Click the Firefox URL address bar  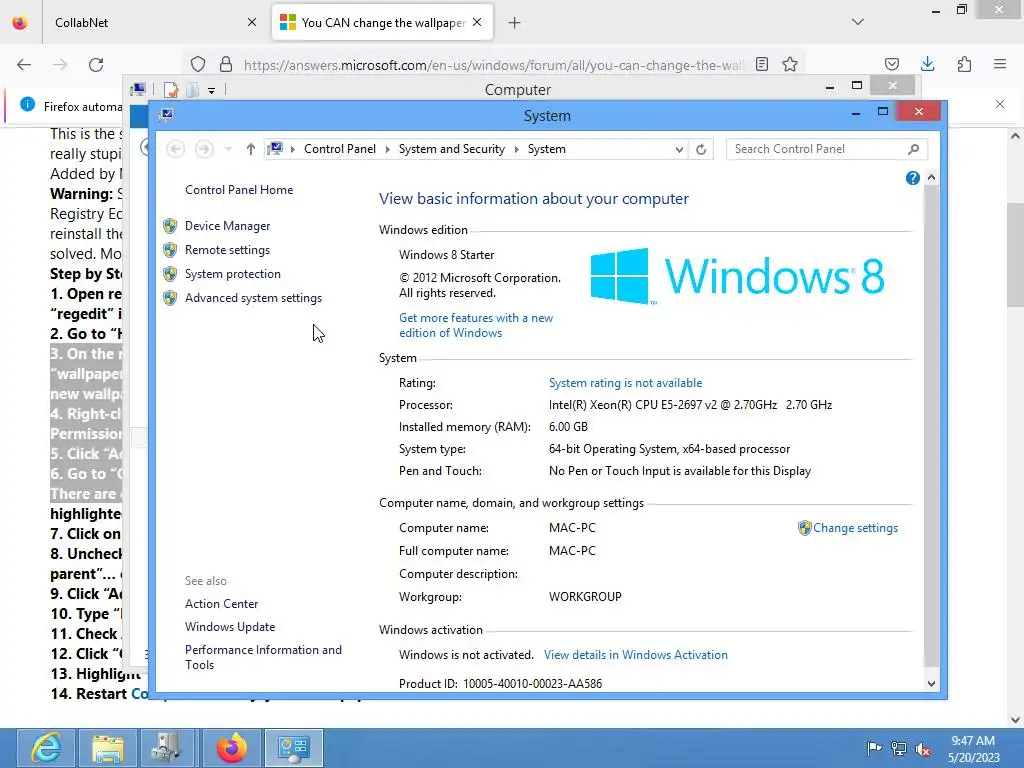(x=493, y=65)
